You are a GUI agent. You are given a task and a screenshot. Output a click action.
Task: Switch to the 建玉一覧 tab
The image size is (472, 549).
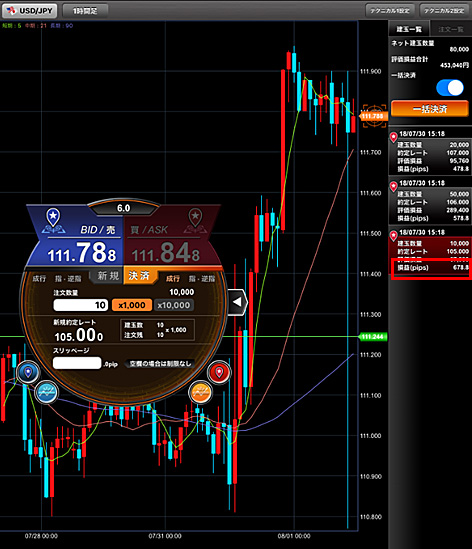click(409, 29)
